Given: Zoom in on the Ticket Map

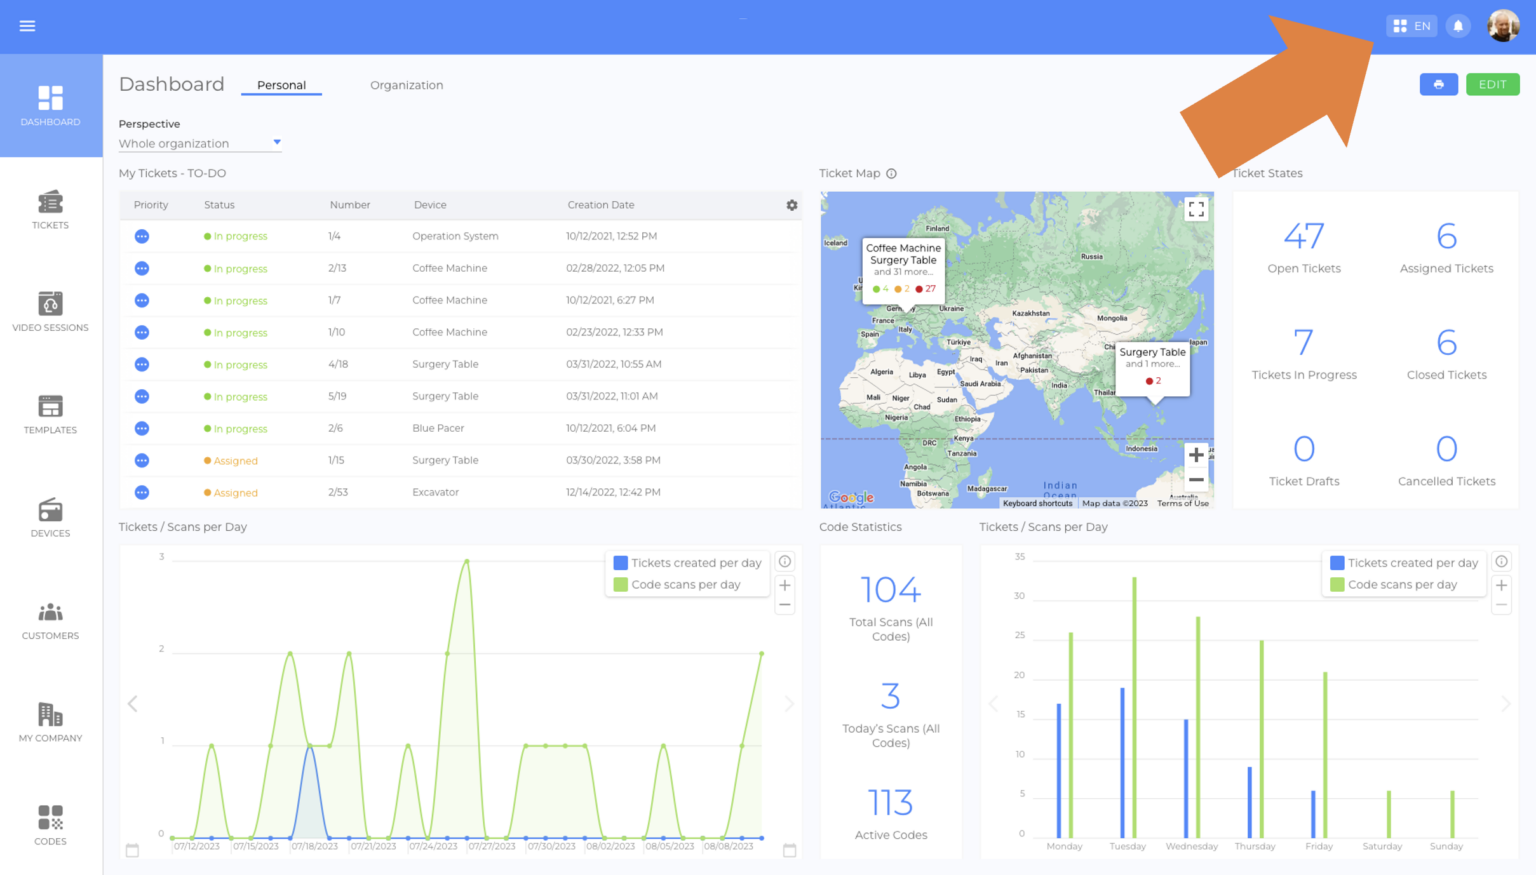Looking at the screenshot, I should (x=1196, y=455).
